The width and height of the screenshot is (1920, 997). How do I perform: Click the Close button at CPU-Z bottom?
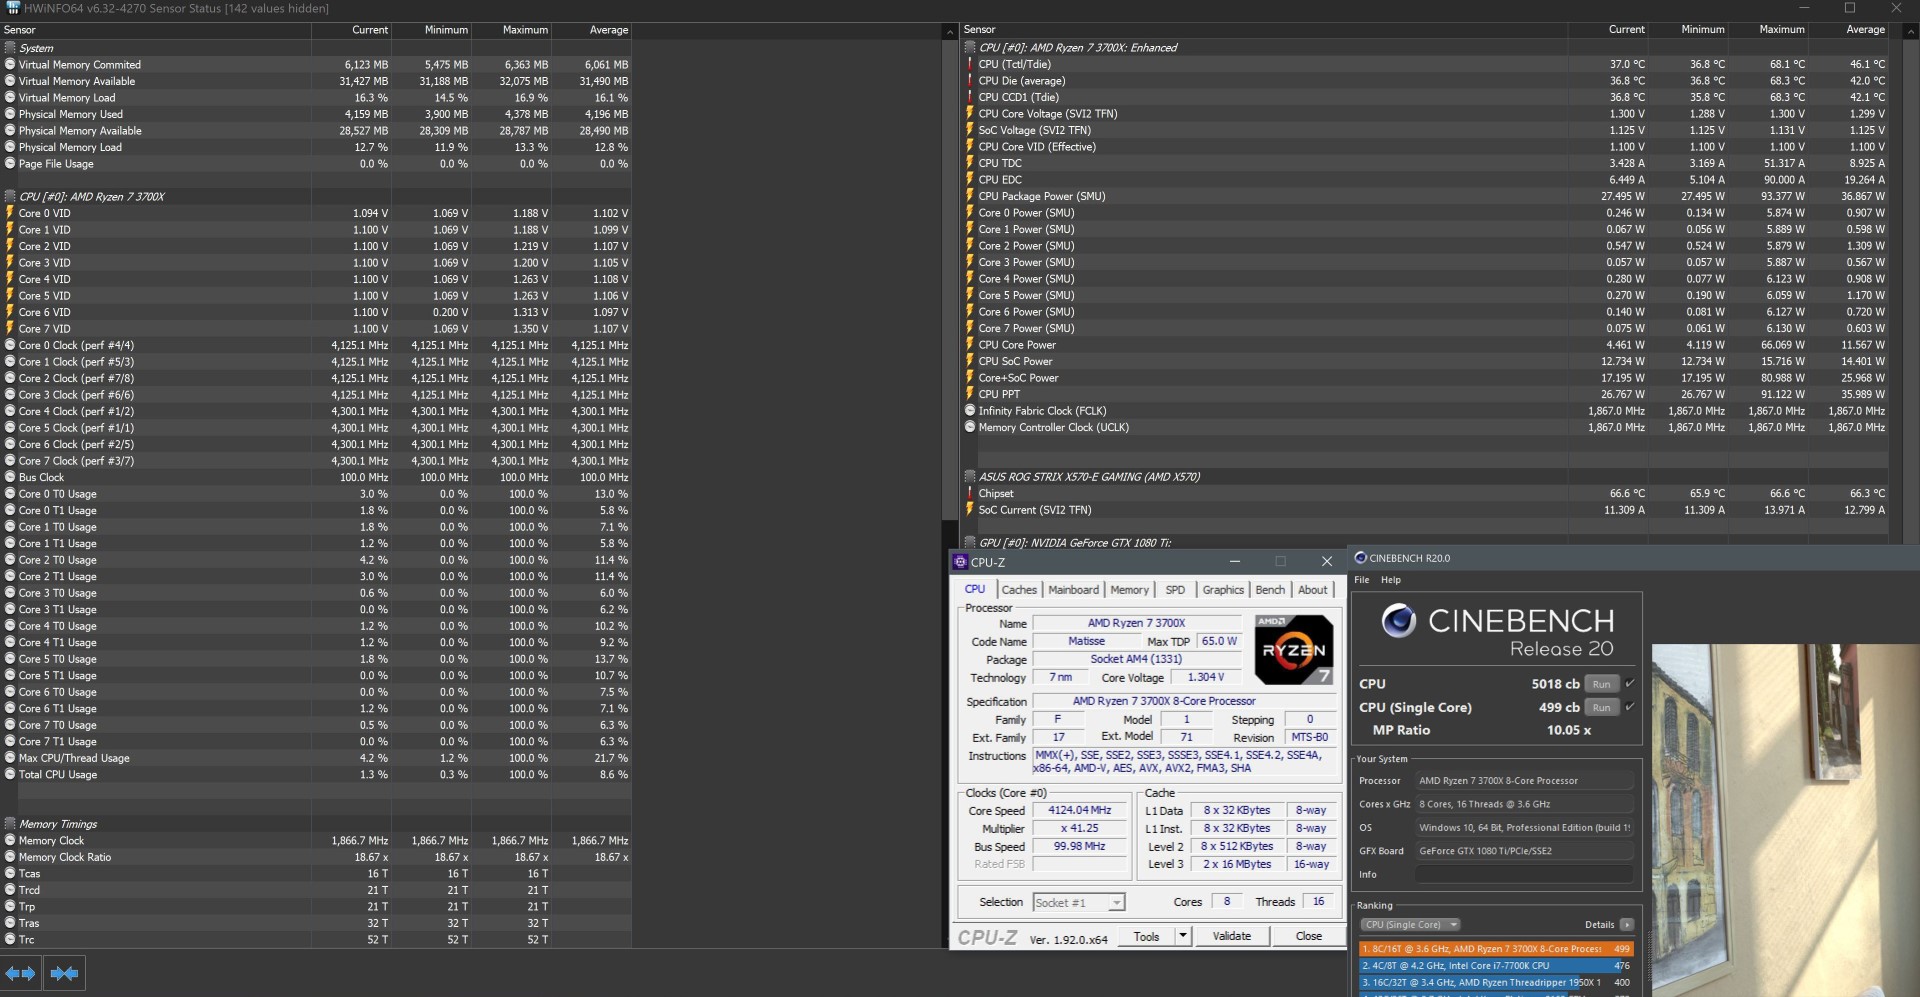click(x=1309, y=937)
